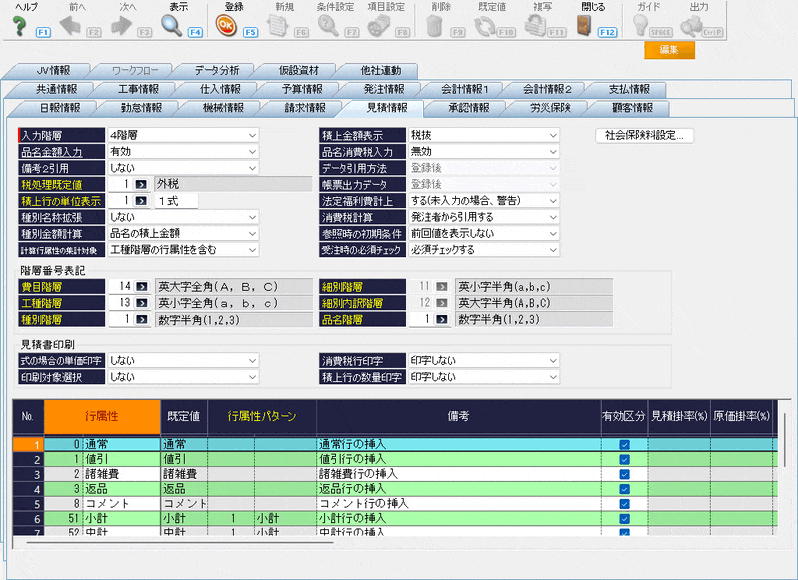Click lookup arrow button for 費目階層

[x=141, y=286]
